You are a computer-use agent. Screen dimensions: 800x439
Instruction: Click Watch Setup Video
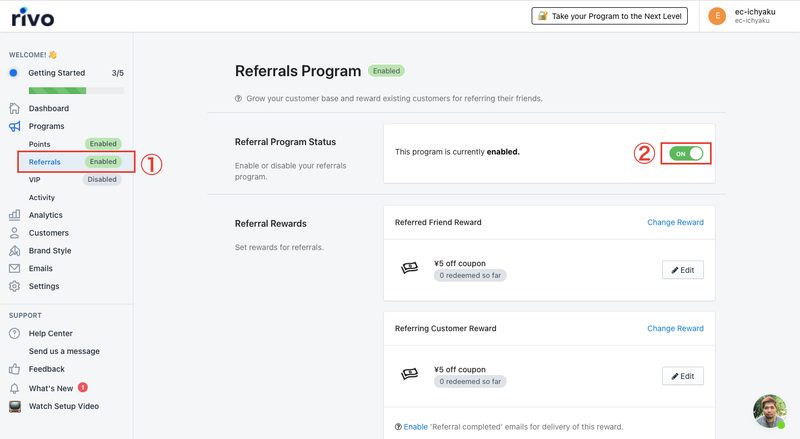tap(64, 406)
